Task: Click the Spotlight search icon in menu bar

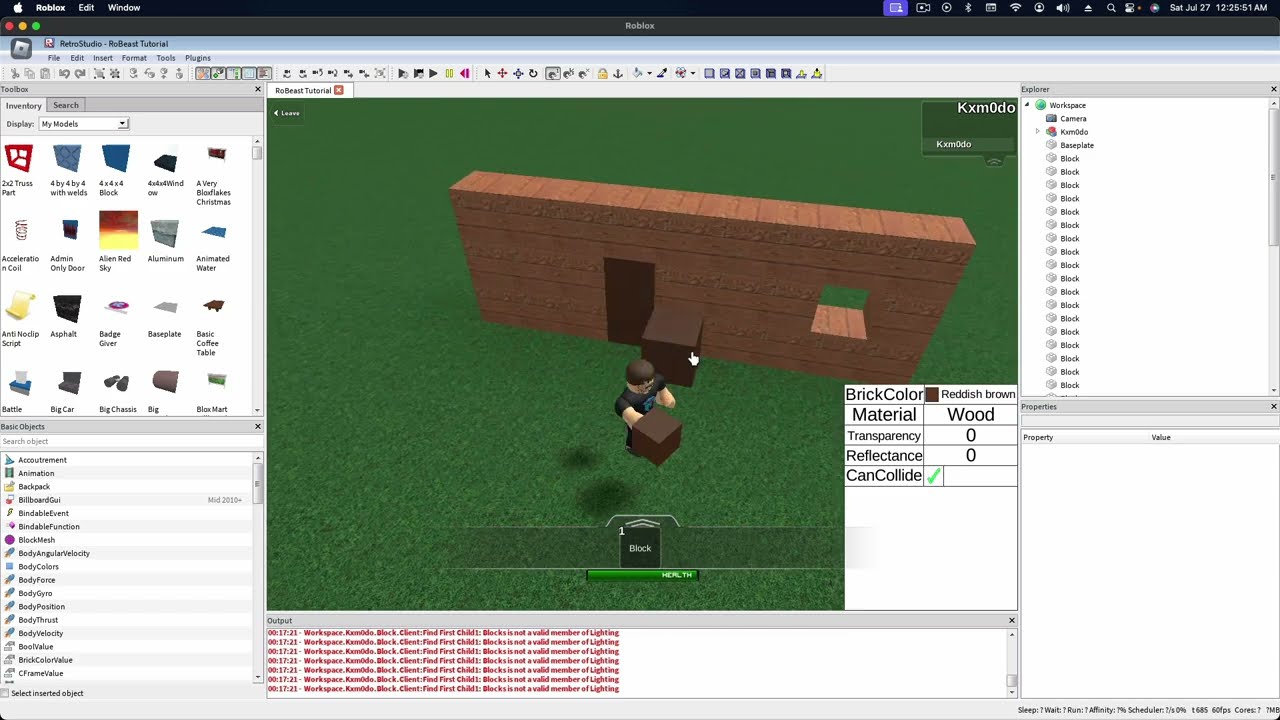Action: click(x=1111, y=8)
